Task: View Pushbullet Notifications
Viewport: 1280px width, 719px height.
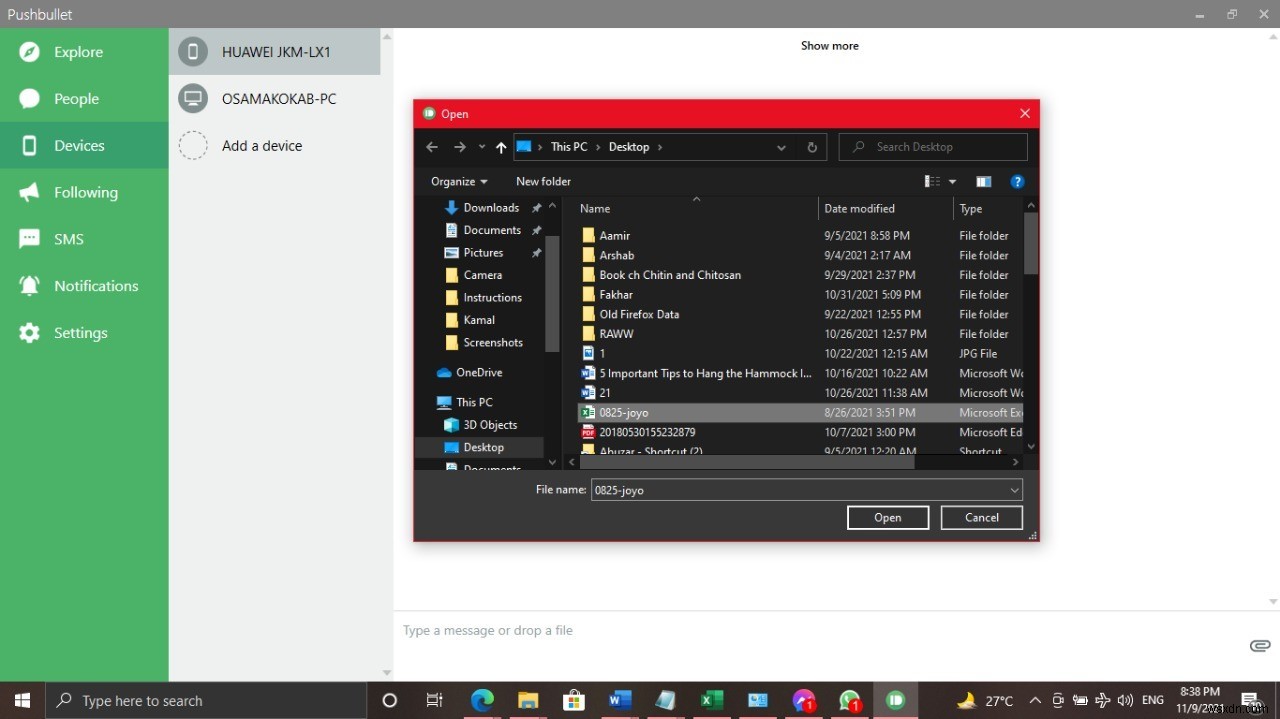Action: (97, 285)
